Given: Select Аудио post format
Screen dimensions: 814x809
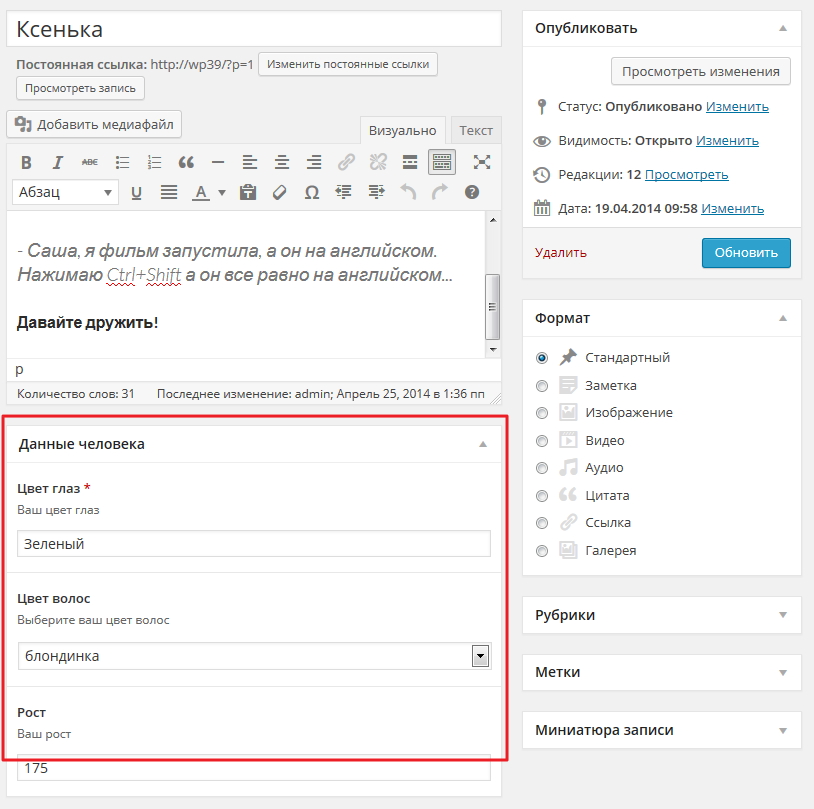Looking at the screenshot, I should 541,468.
